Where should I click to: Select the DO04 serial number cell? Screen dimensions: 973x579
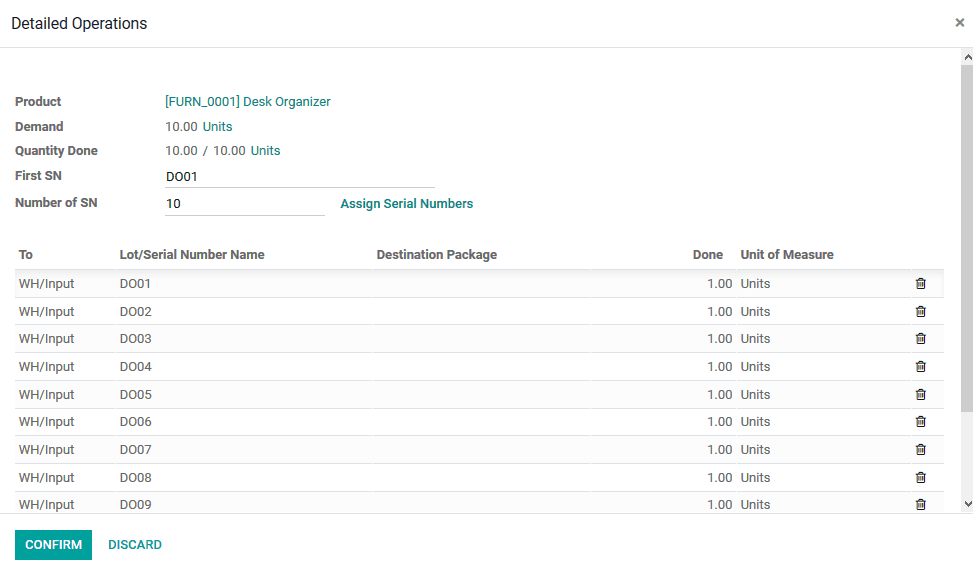pyautogui.click(x=244, y=367)
